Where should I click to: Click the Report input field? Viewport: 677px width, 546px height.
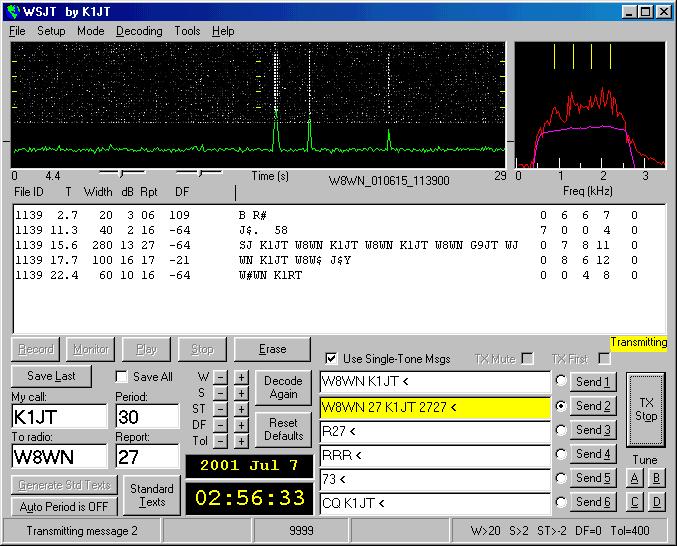point(147,457)
